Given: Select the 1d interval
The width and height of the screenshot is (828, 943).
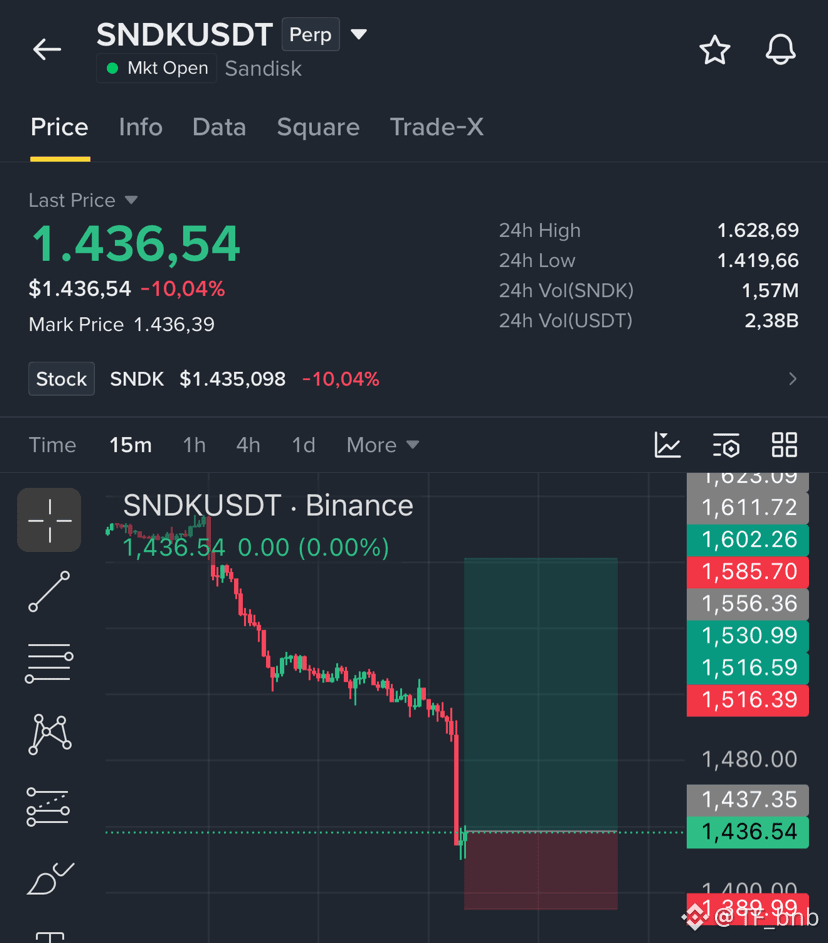Looking at the screenshot, I should 303,445.
